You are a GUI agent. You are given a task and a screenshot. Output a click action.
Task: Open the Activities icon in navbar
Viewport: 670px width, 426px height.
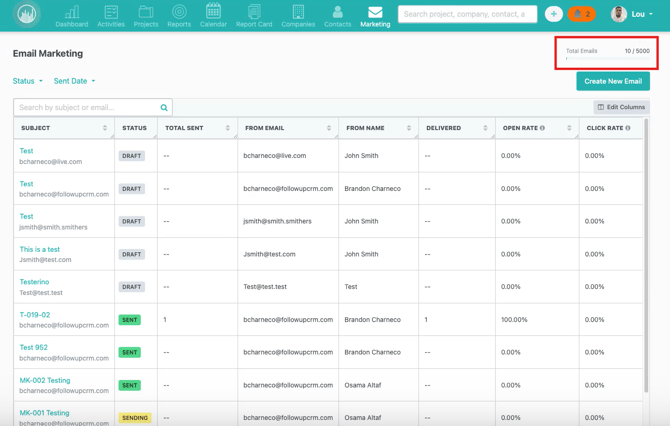tap(111, 15)
